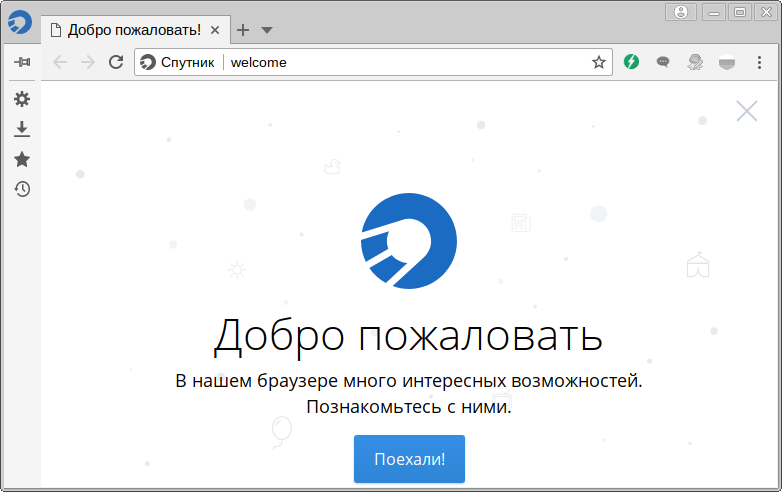
Task: Click the large Sputnik logo on the page
Action: [409, 241]
